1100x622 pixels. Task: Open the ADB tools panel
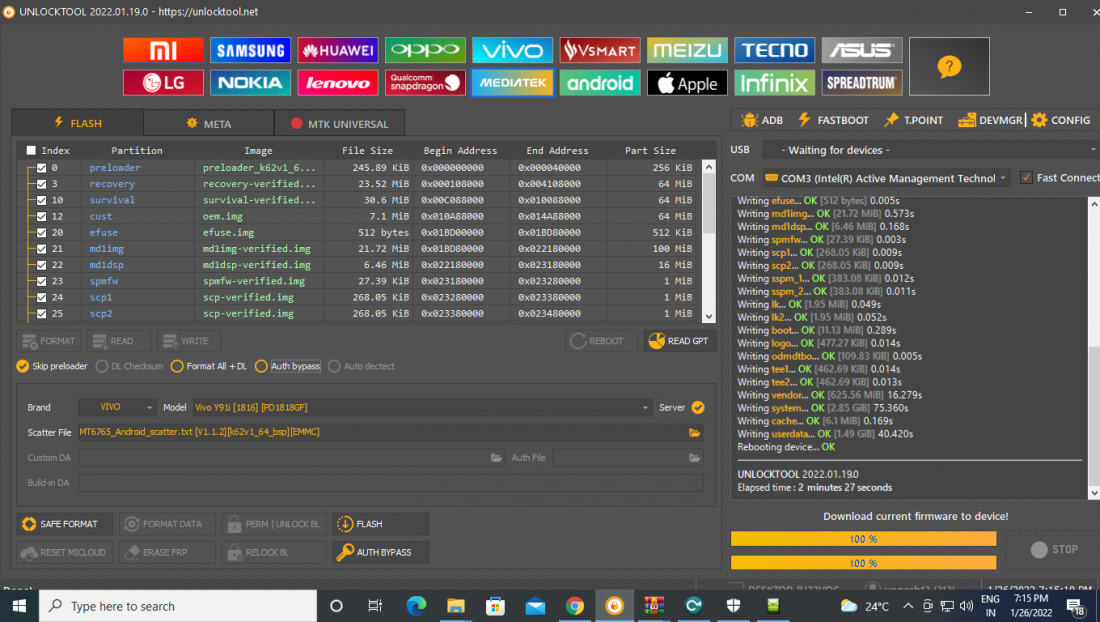(762, 120)
